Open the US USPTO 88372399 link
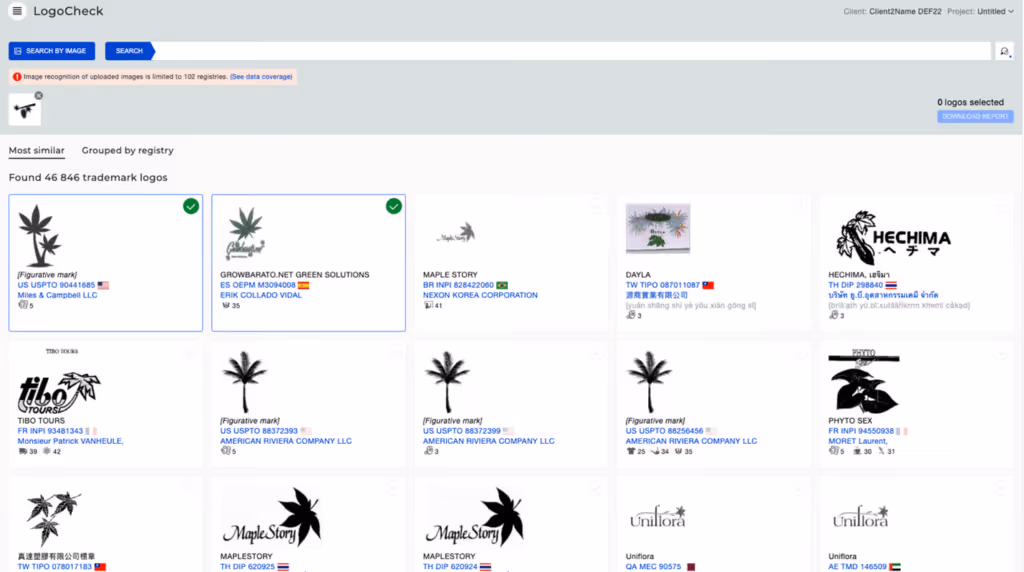Viewport: 1024px width, 572px height. tap(462, 431)
